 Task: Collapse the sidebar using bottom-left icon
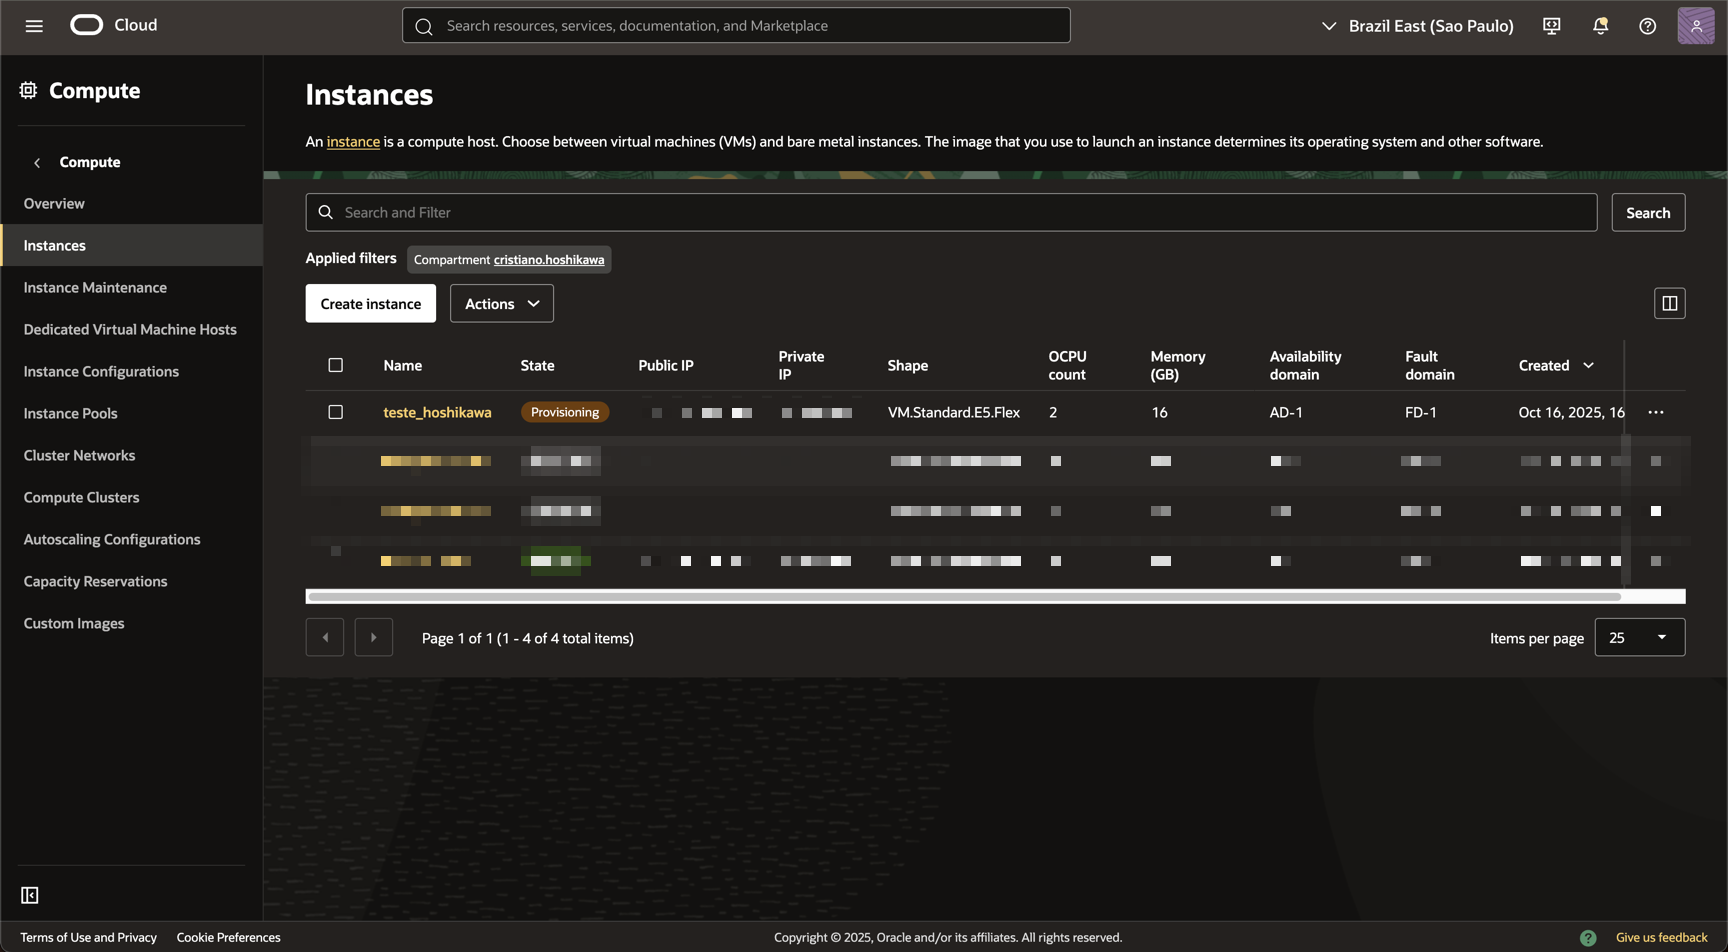[x=30, y=895]
